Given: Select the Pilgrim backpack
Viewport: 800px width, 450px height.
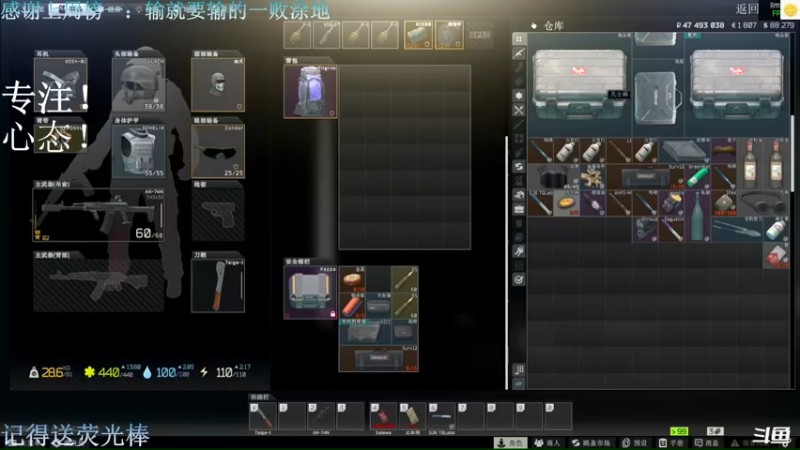Looking at the screenshot, I should click(x=310, y=91).
